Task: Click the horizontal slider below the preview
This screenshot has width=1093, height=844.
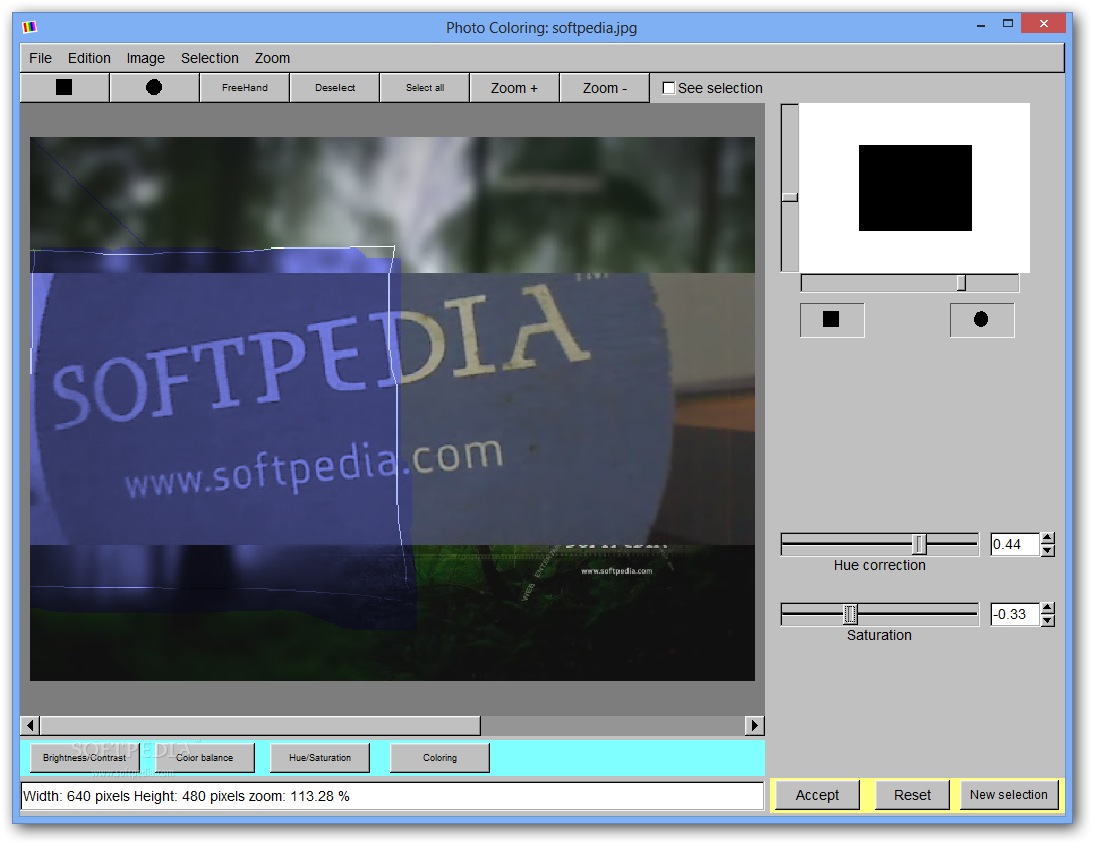Action: 910,283
